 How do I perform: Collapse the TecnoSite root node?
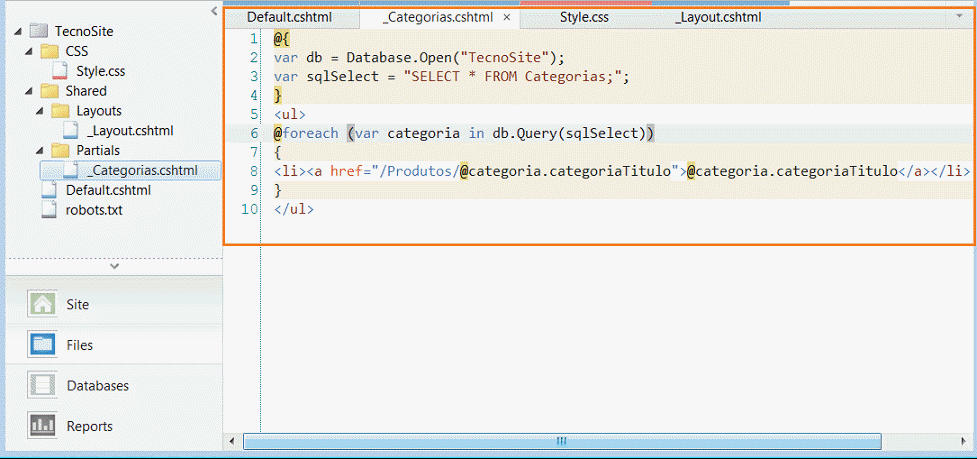click(17, 31)
